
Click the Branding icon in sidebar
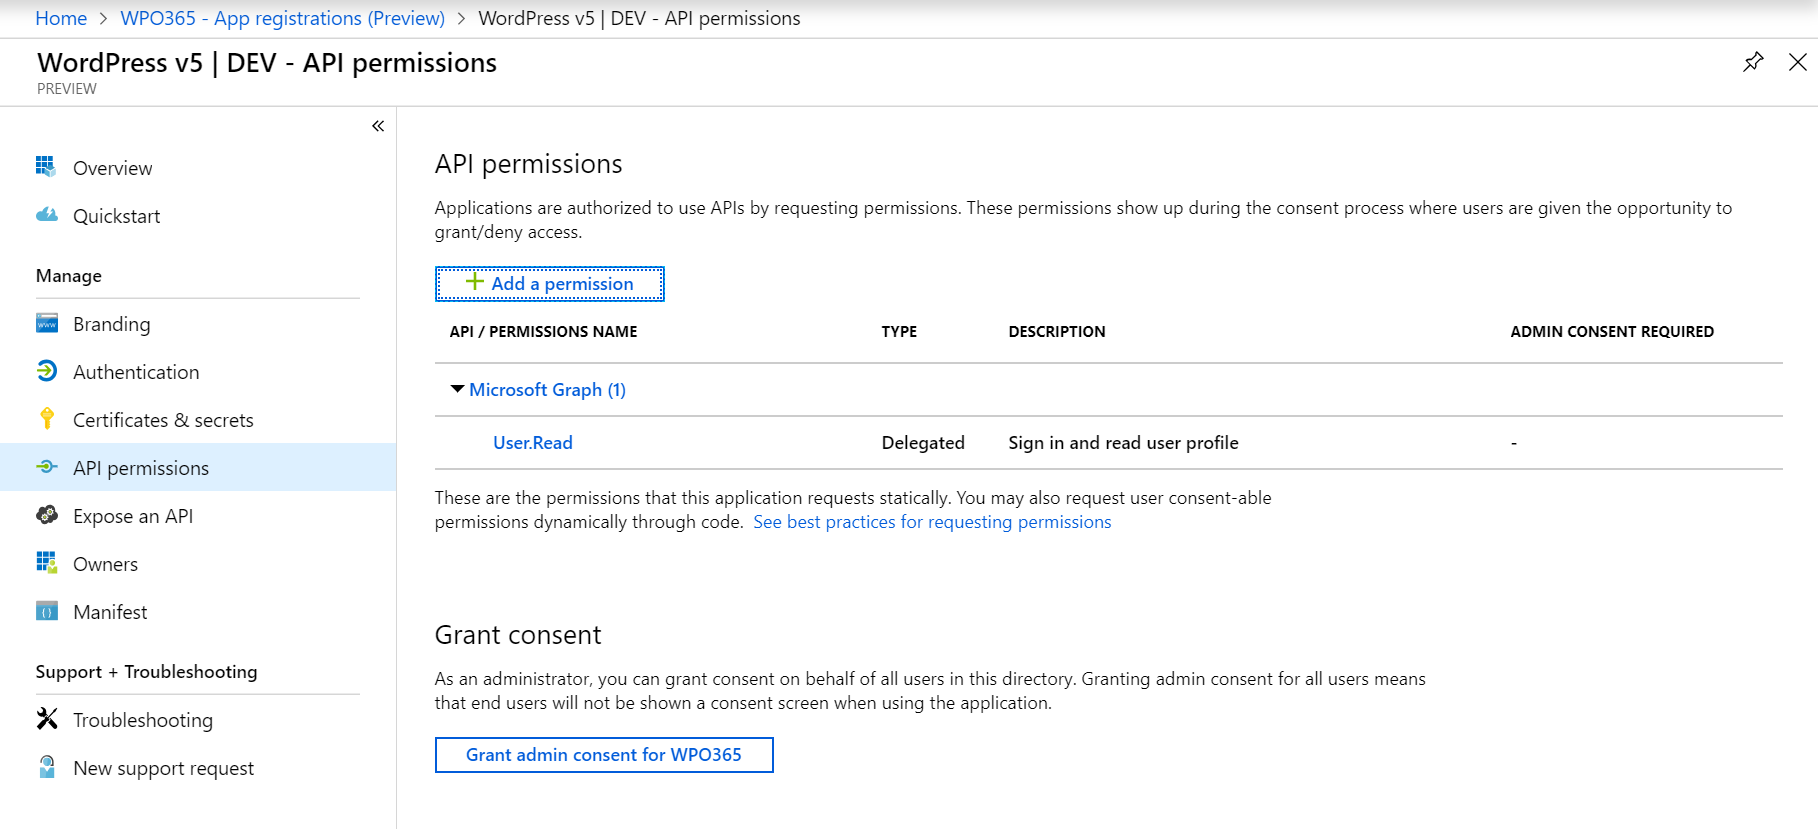pos(46,323)
